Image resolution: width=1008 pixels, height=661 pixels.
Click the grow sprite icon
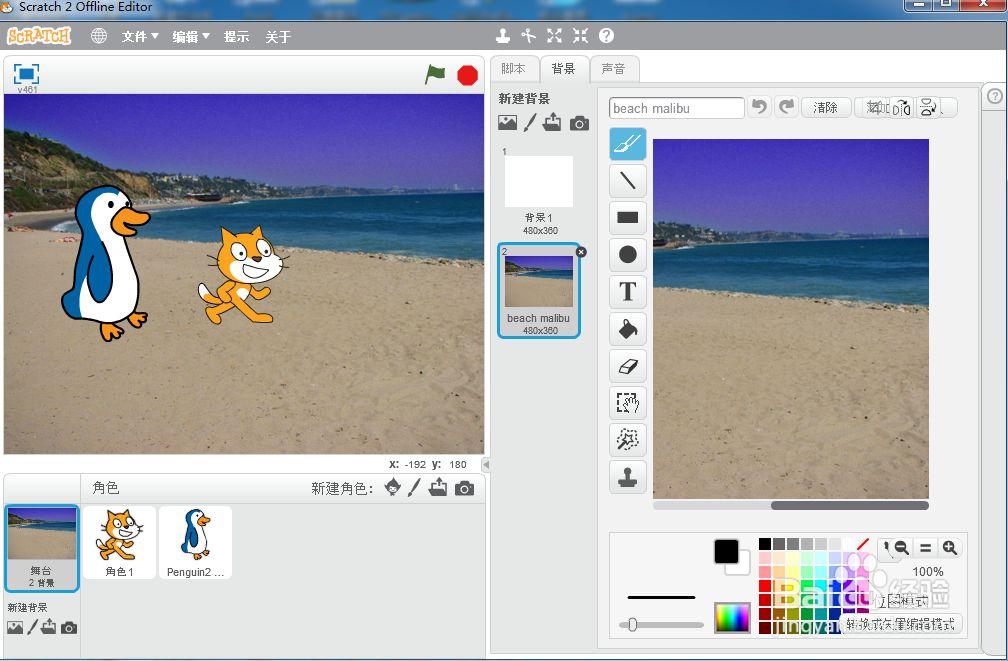(x=554, y=36)
